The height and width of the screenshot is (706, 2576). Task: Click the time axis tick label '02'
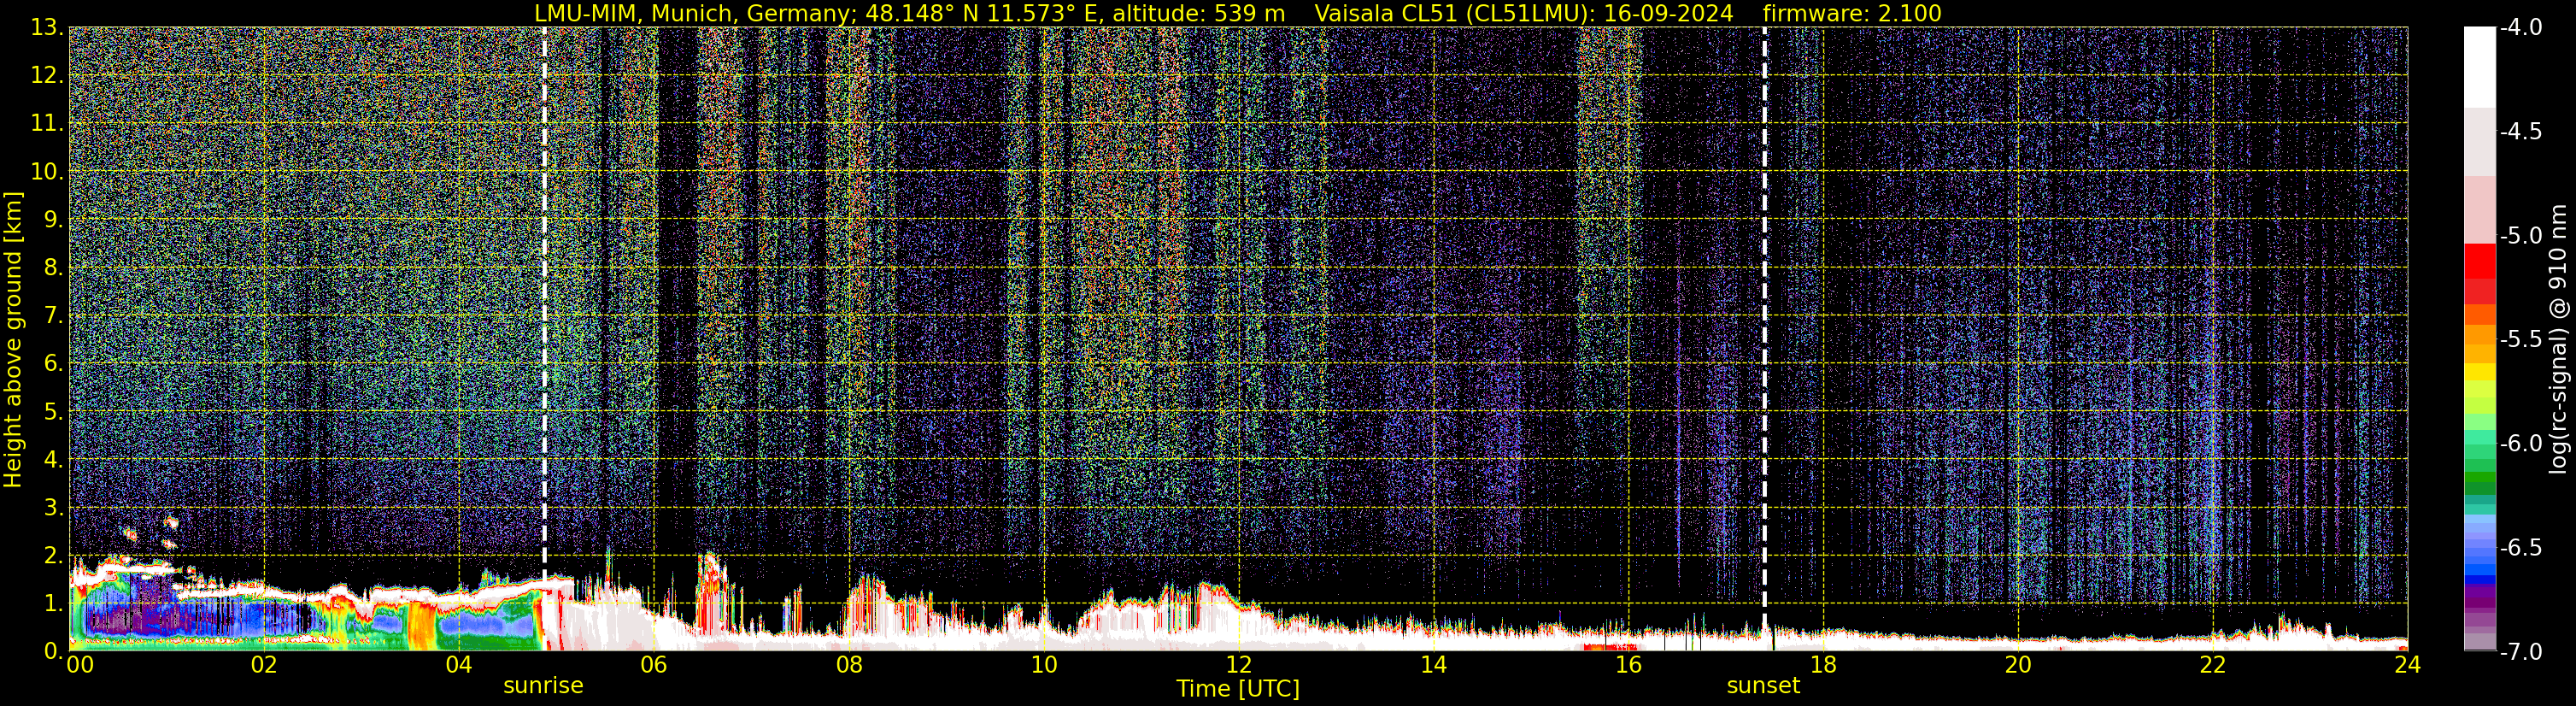(x=263, y=666)
